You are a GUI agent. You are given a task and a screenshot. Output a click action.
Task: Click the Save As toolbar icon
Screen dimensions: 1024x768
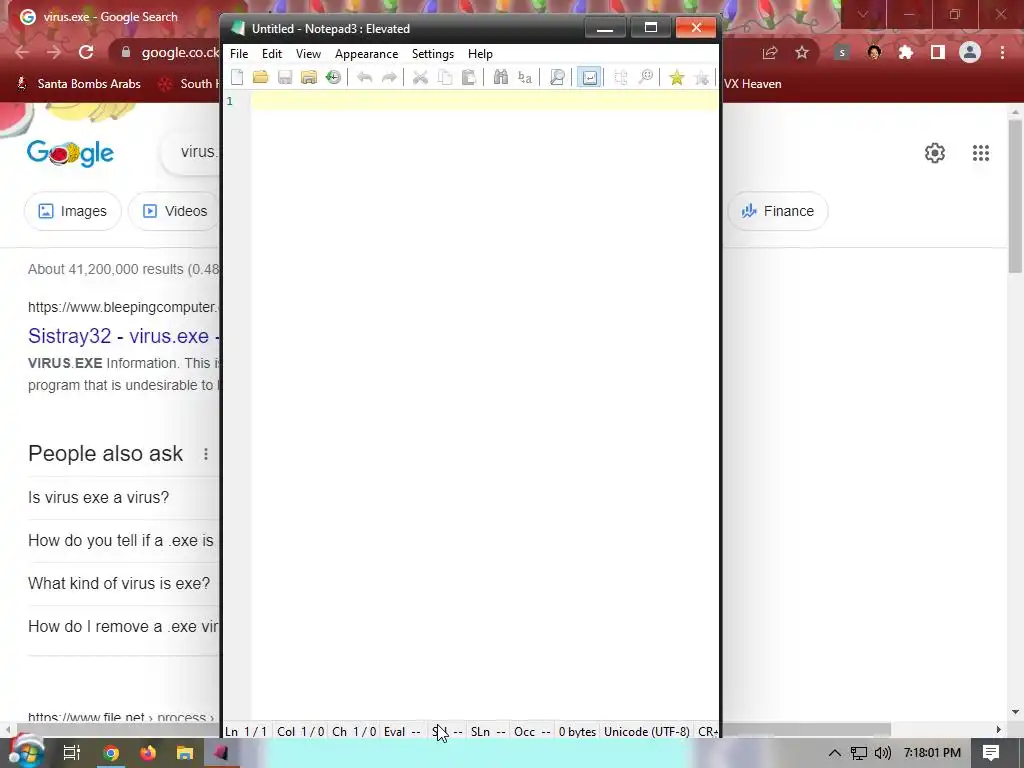click(x=309, y=77)
